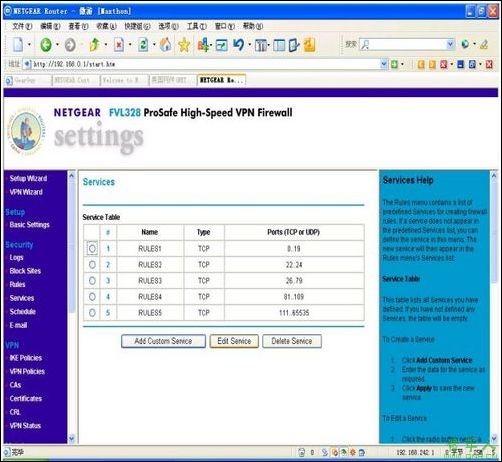Click the Stop loading icon with red X

coord(119,45)
